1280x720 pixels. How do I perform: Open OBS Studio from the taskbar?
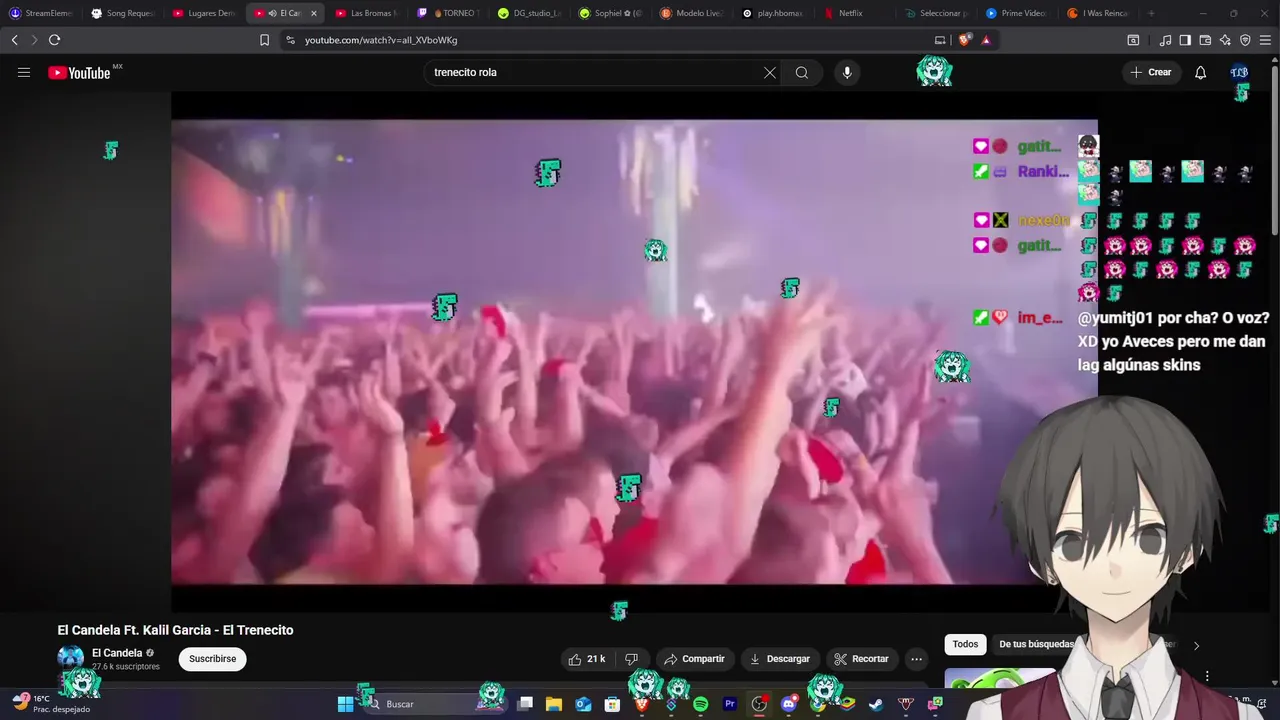point(759,704)
